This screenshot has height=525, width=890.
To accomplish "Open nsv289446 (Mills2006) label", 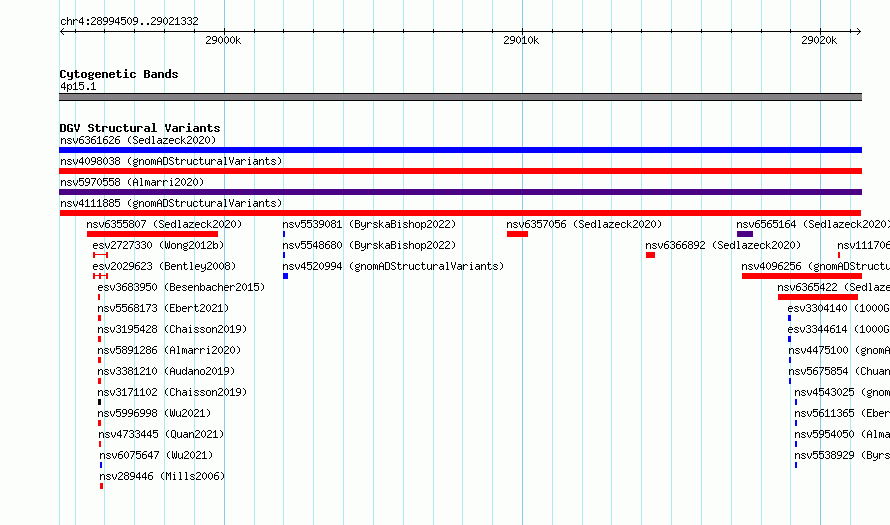I will point(162,476).
